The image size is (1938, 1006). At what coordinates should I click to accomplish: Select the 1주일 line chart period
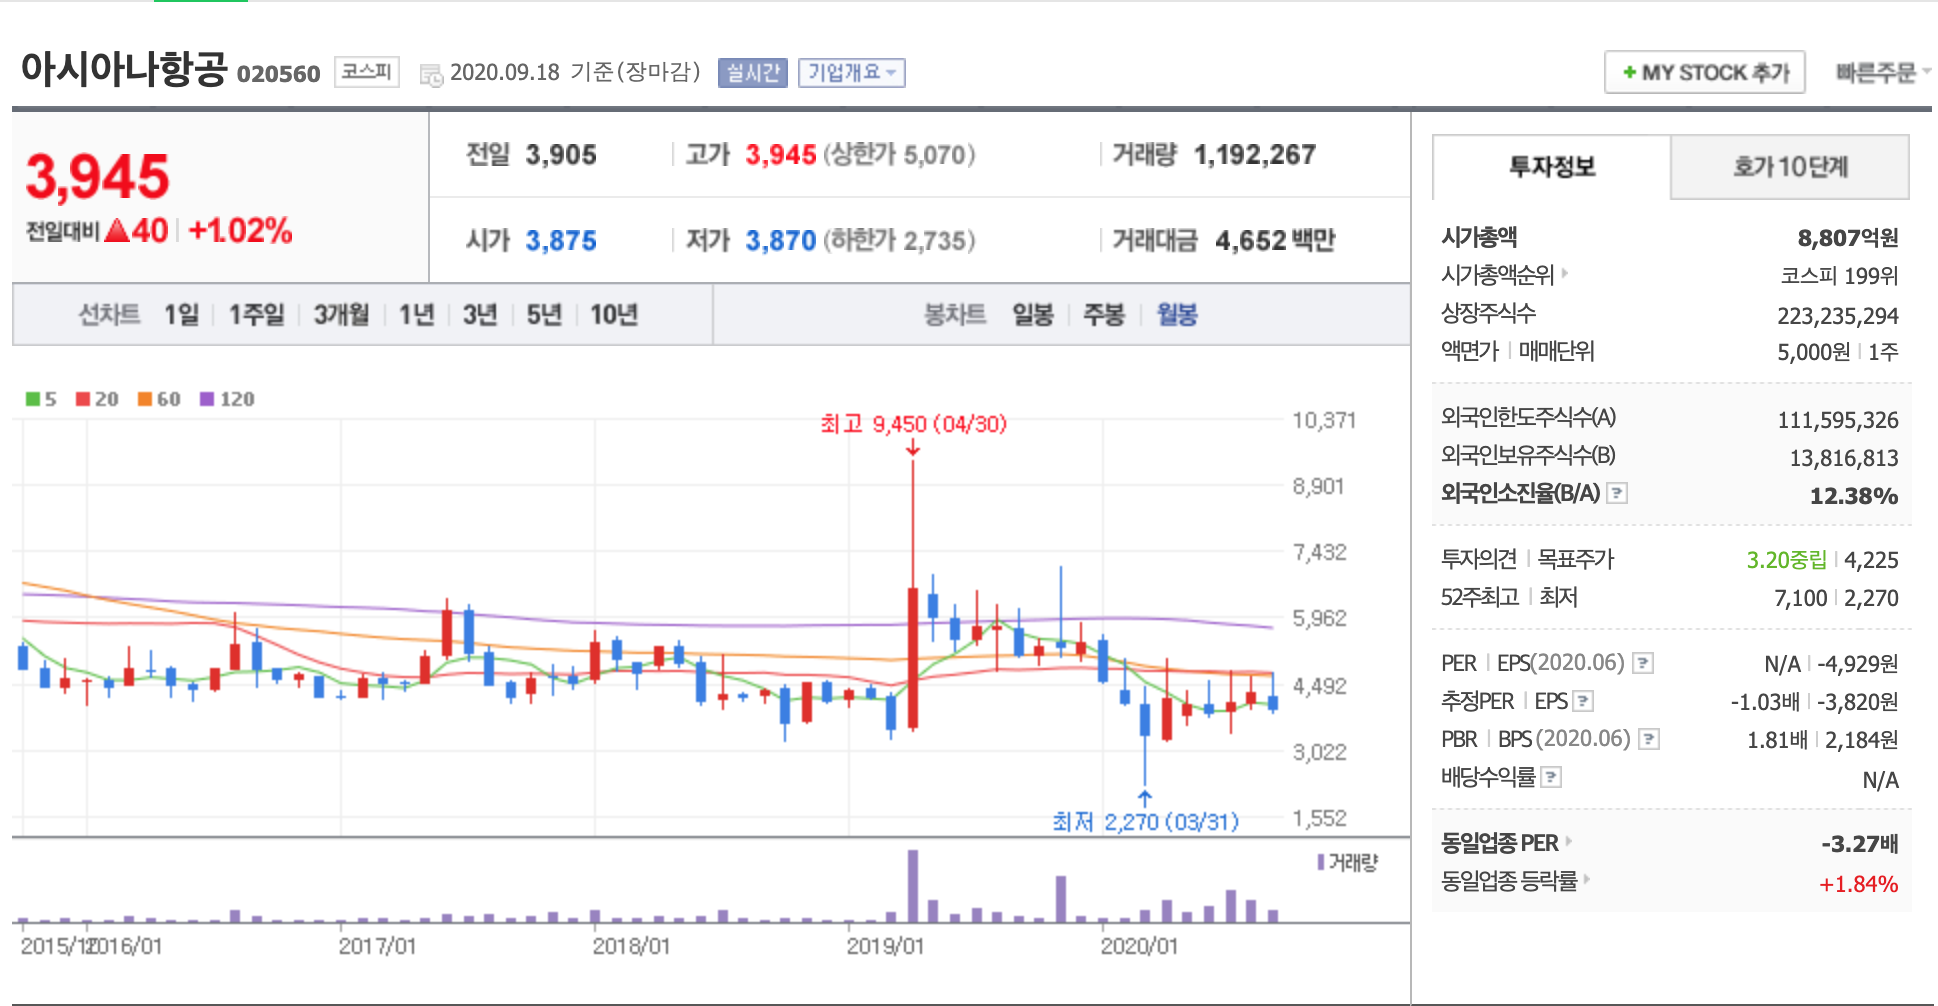point(256,315)
